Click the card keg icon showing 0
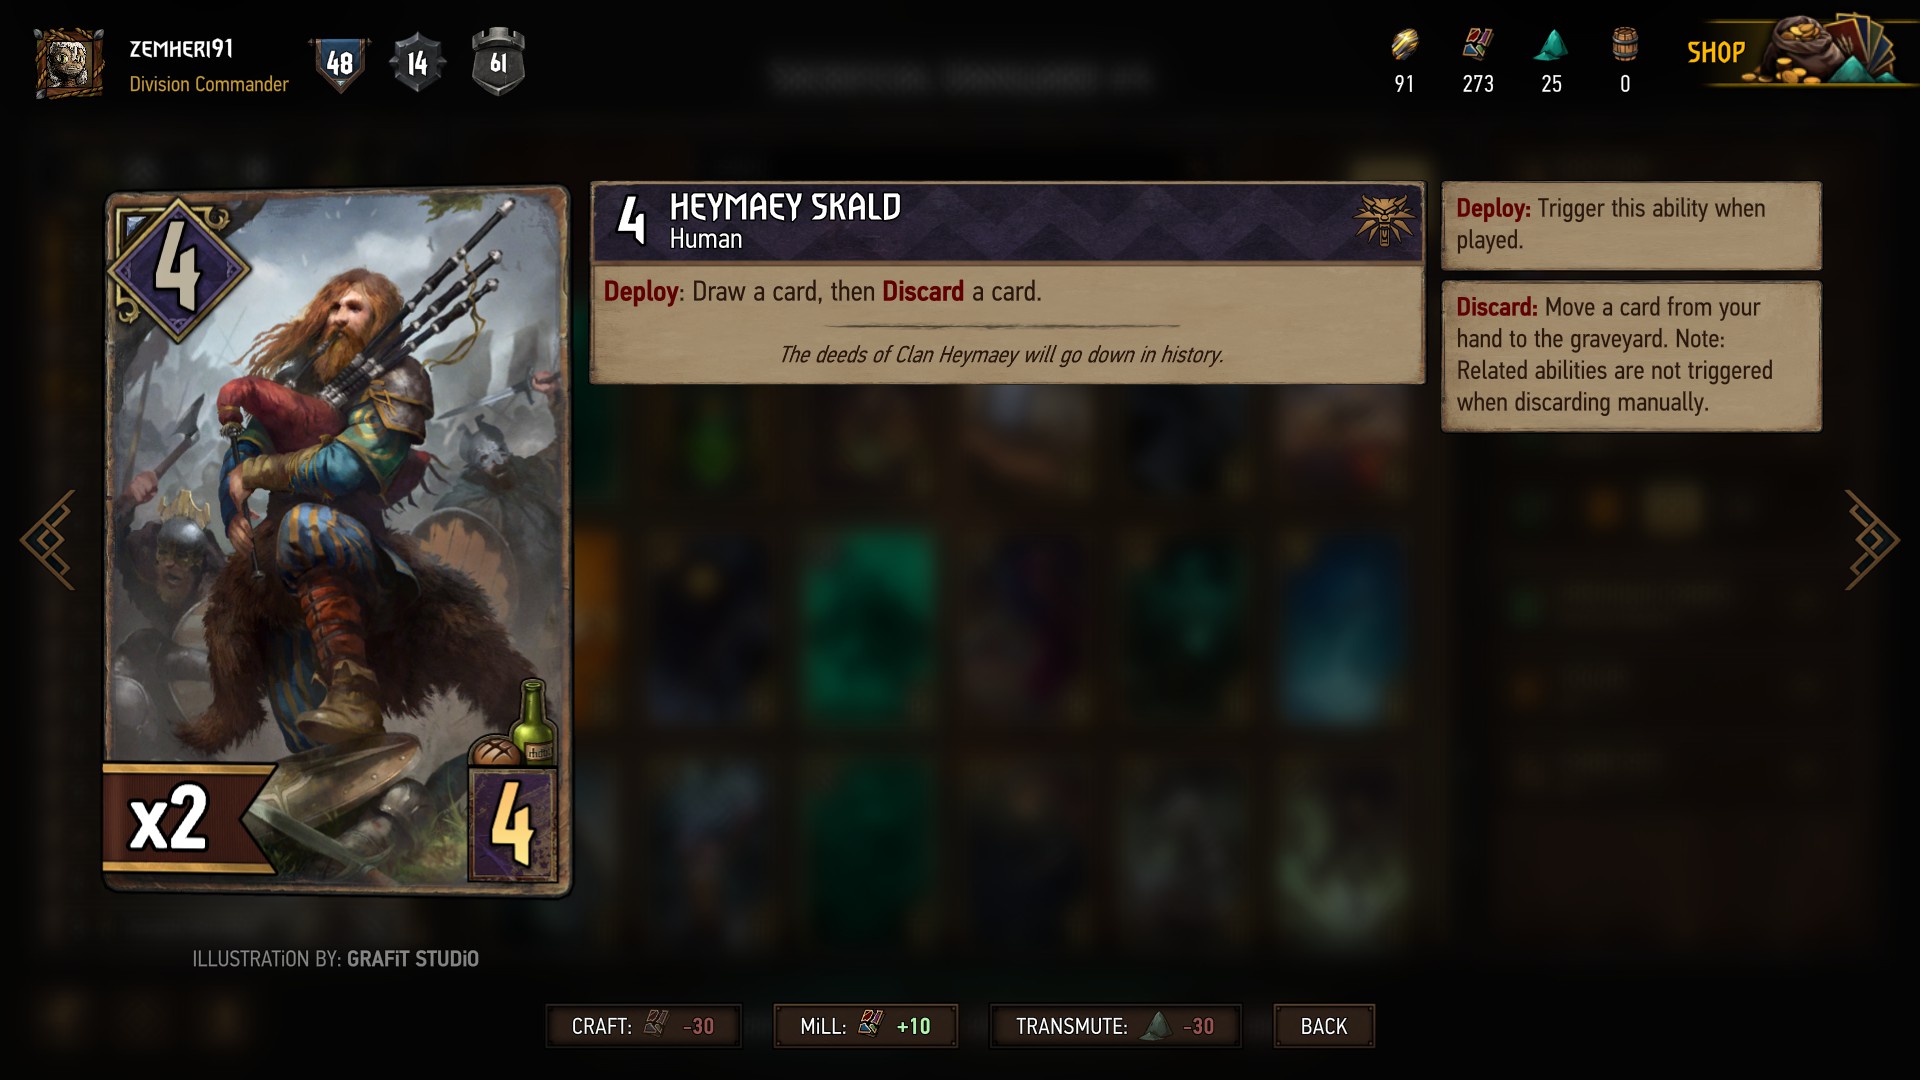 coord(1625,45)
